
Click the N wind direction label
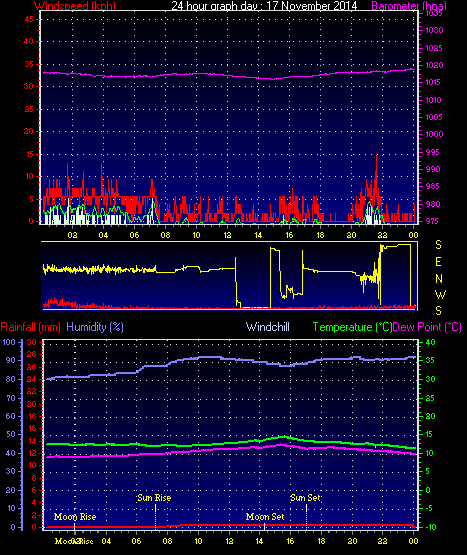[439, 279]
